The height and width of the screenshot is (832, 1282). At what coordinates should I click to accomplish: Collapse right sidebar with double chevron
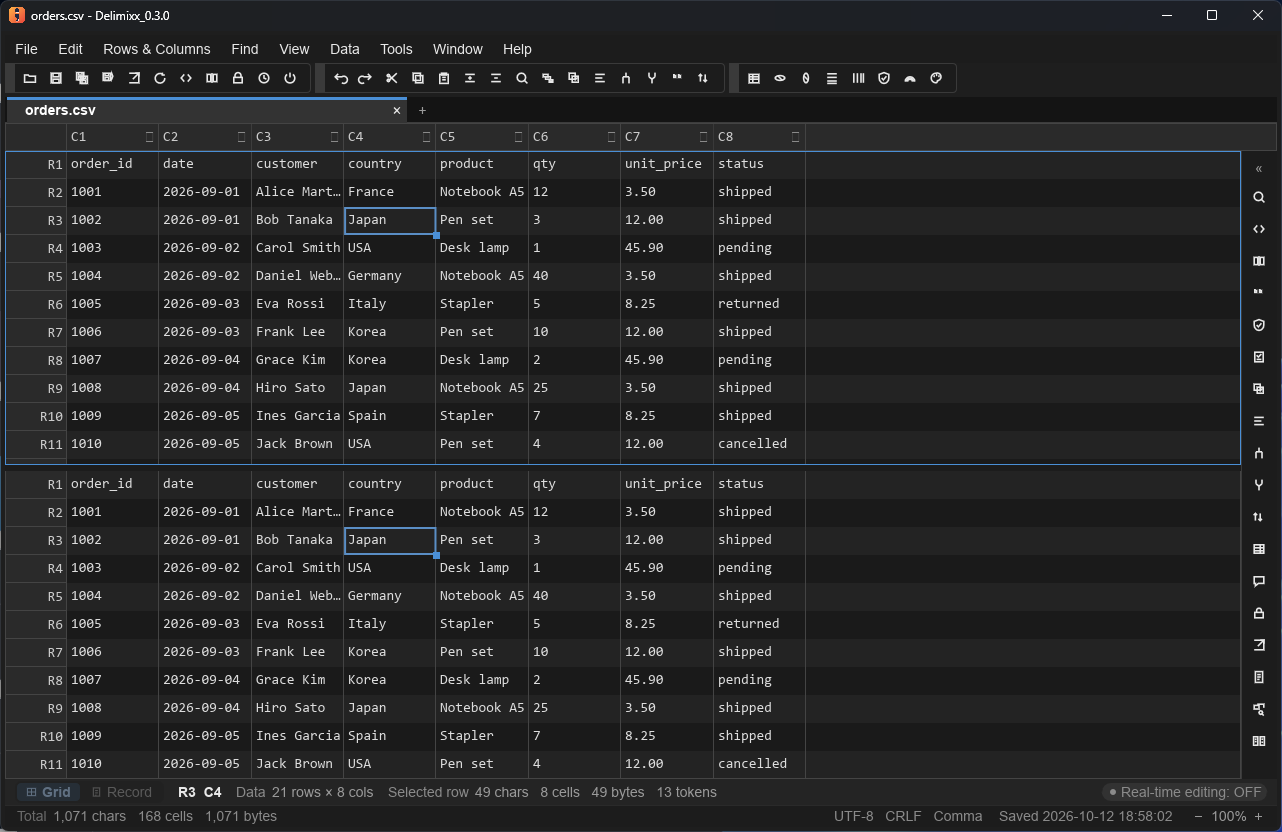click(1259, 169)
